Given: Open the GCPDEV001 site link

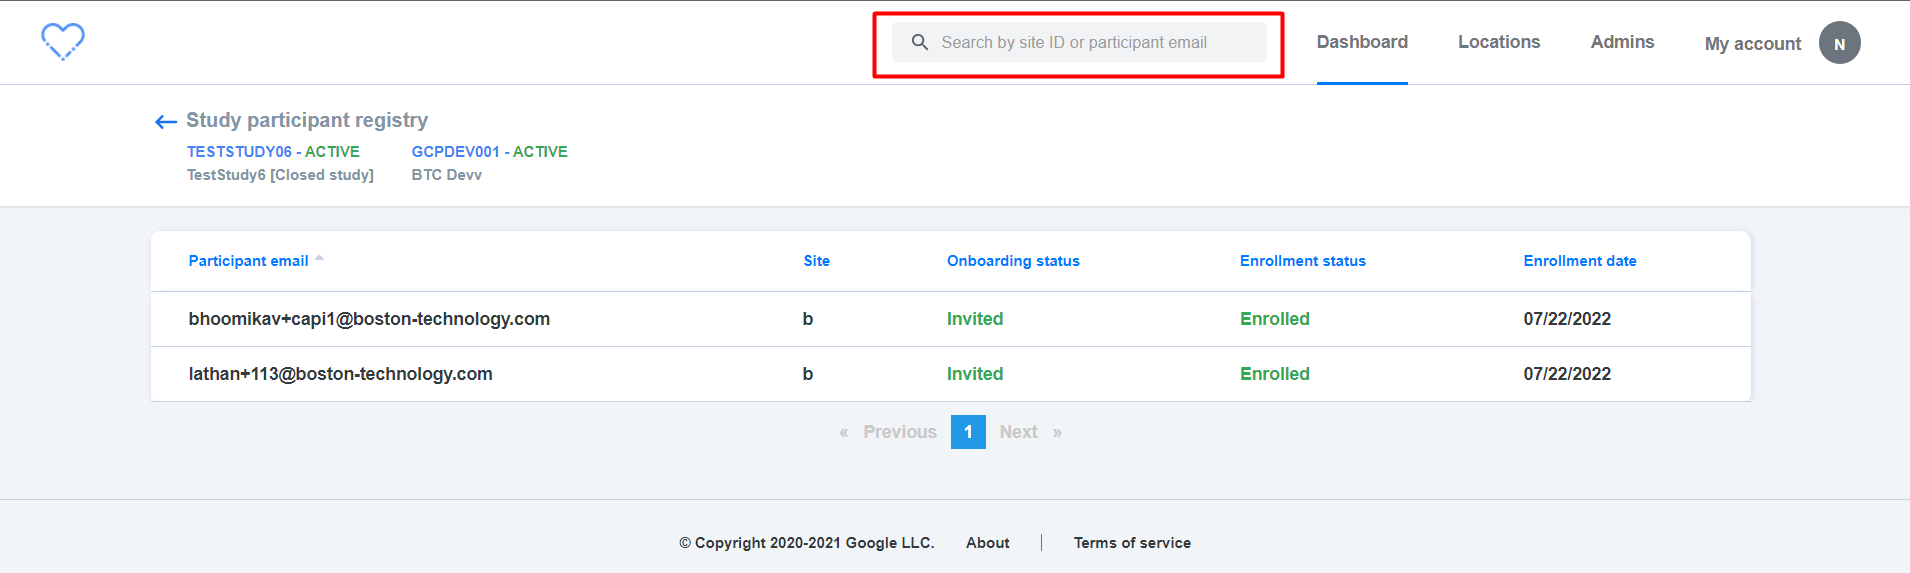Looking at the screenshot, I should pyautogui.click(x=455, y=152).
